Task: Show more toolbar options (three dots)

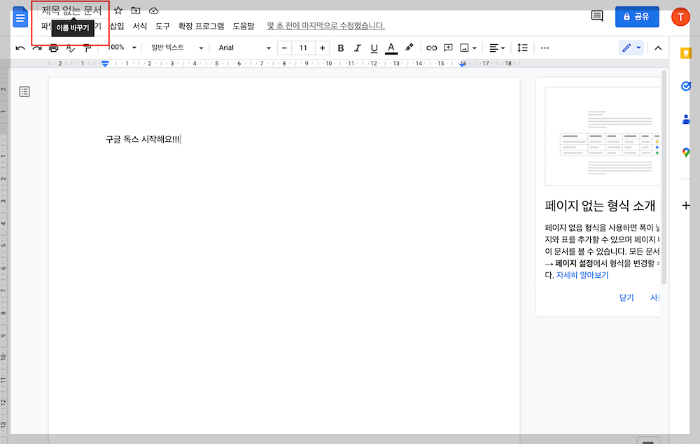Action: [x=545, y=48]
